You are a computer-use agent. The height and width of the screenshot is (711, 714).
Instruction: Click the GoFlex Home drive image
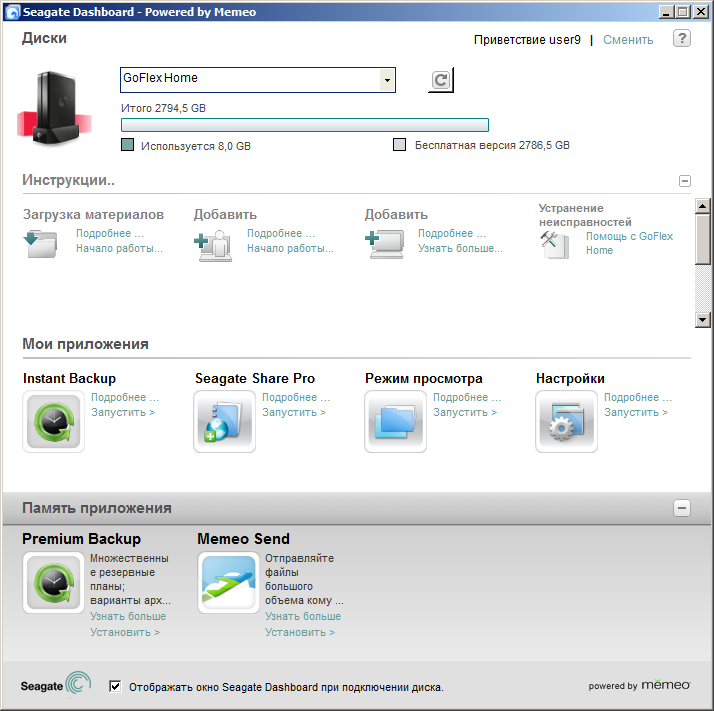(54, 107)
